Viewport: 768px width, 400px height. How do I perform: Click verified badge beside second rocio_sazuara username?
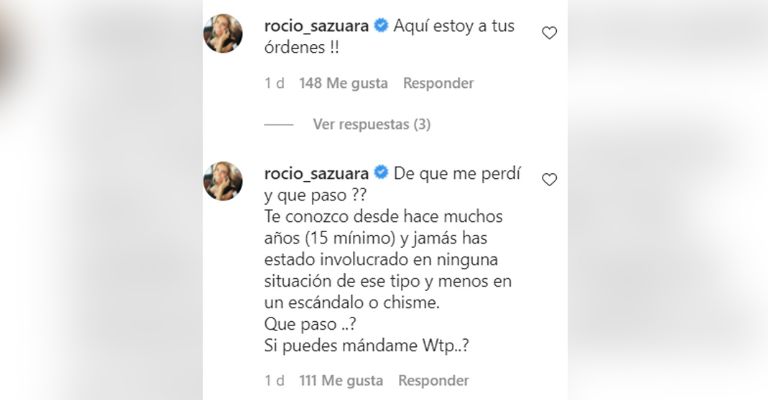pyautogui.click(x=381, y=173)
